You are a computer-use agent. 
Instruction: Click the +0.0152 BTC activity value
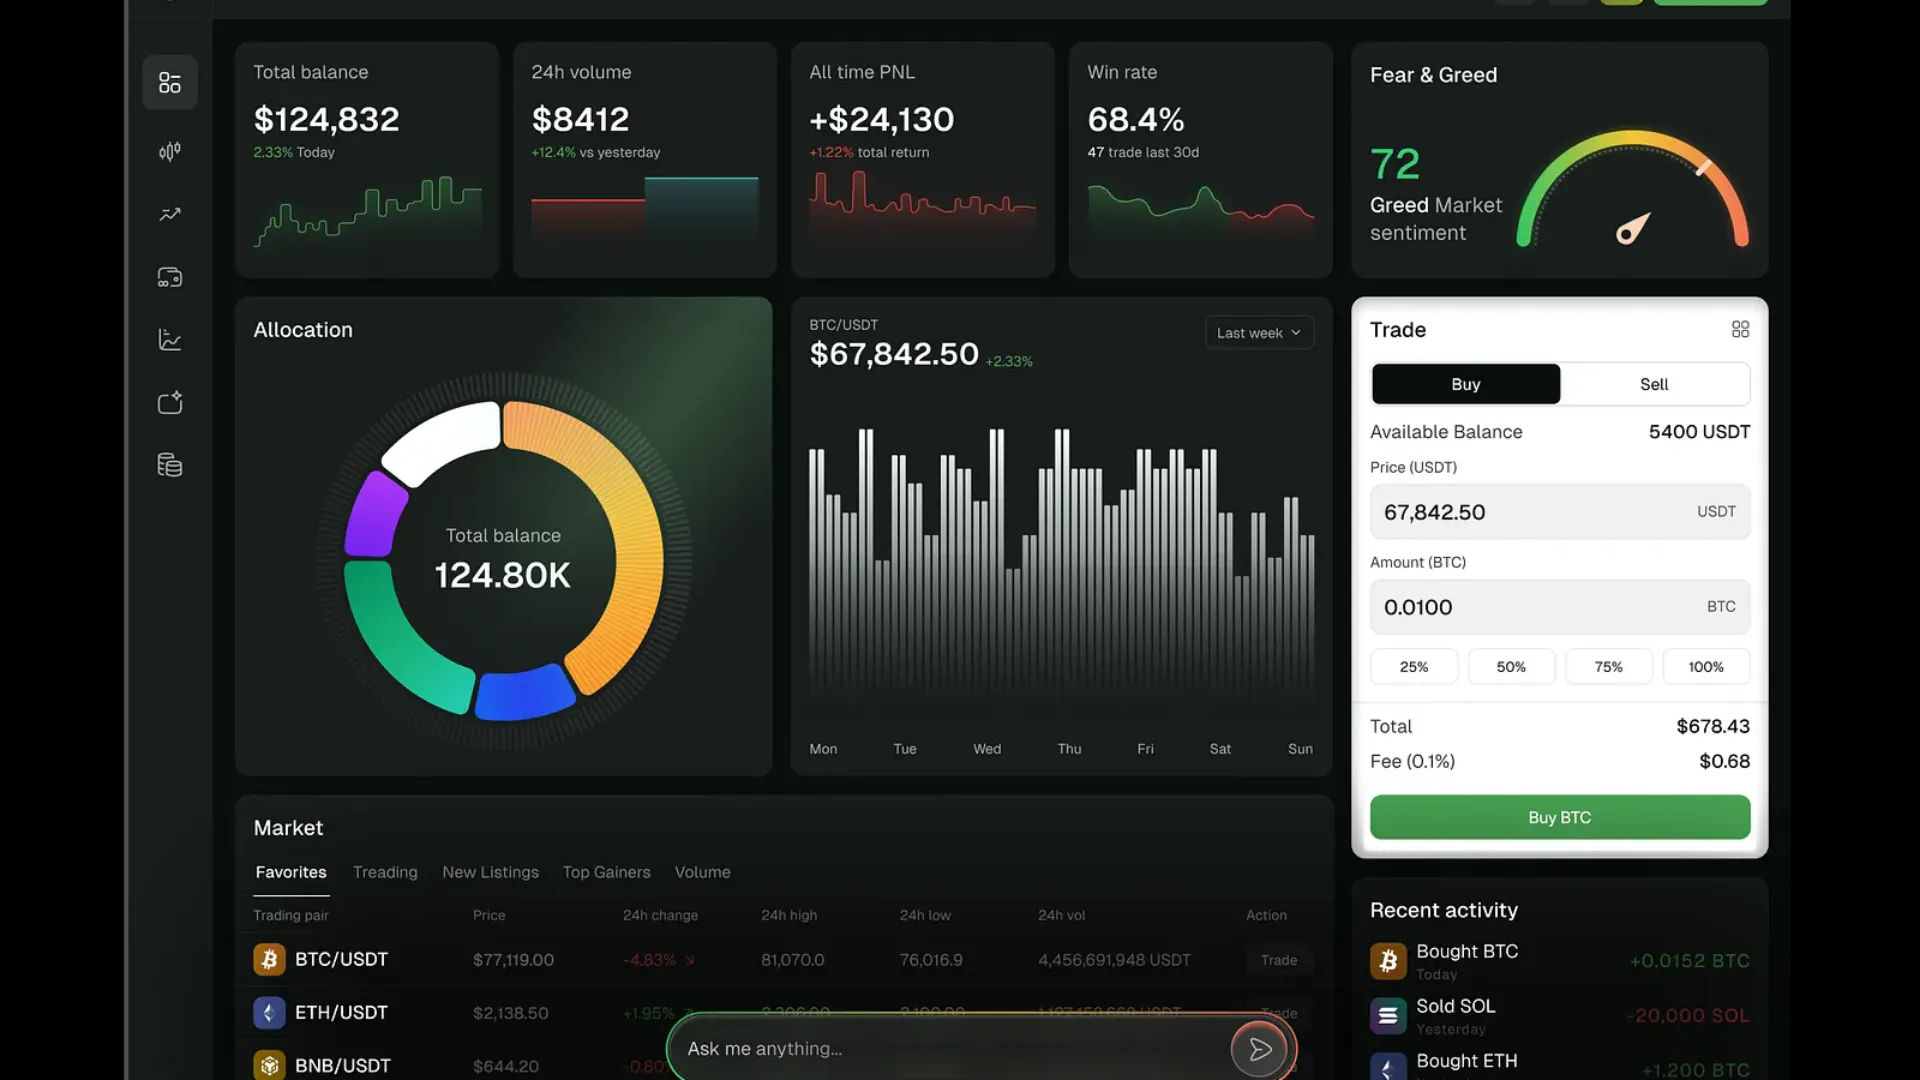[x=1690, y=961]
